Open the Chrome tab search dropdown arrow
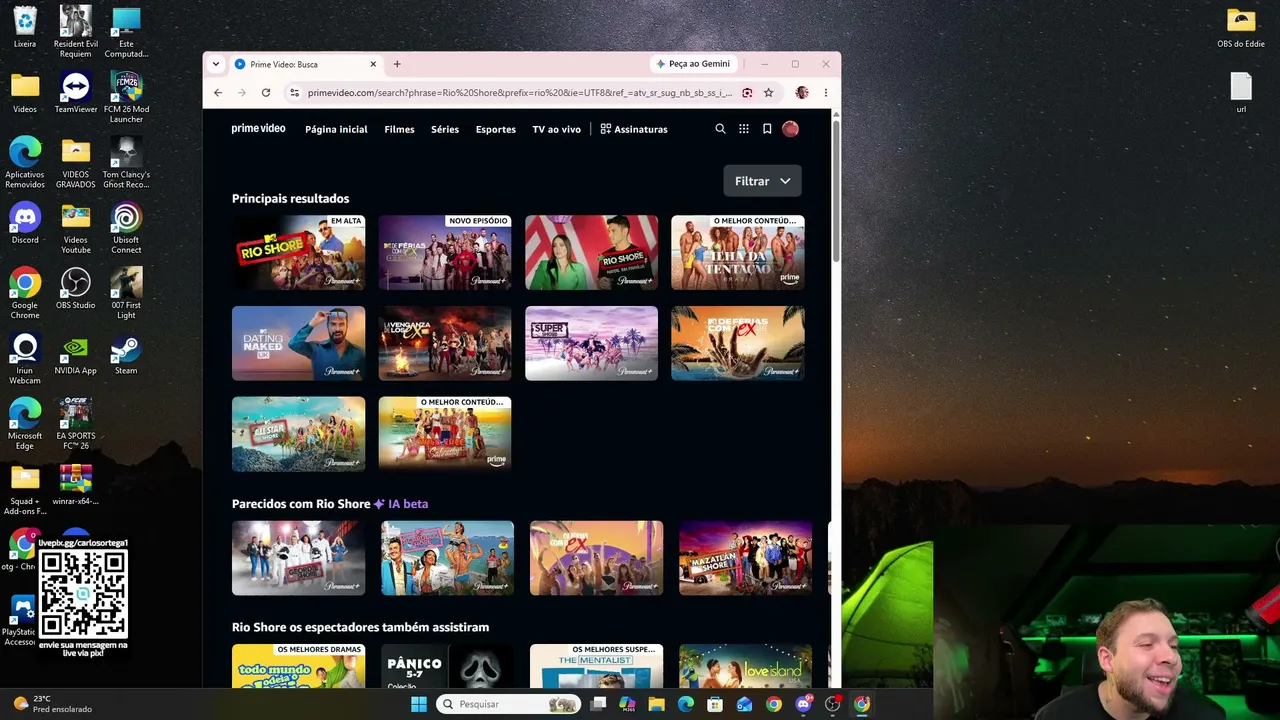This screenshot has height=720, width=1280. [215, 64]
